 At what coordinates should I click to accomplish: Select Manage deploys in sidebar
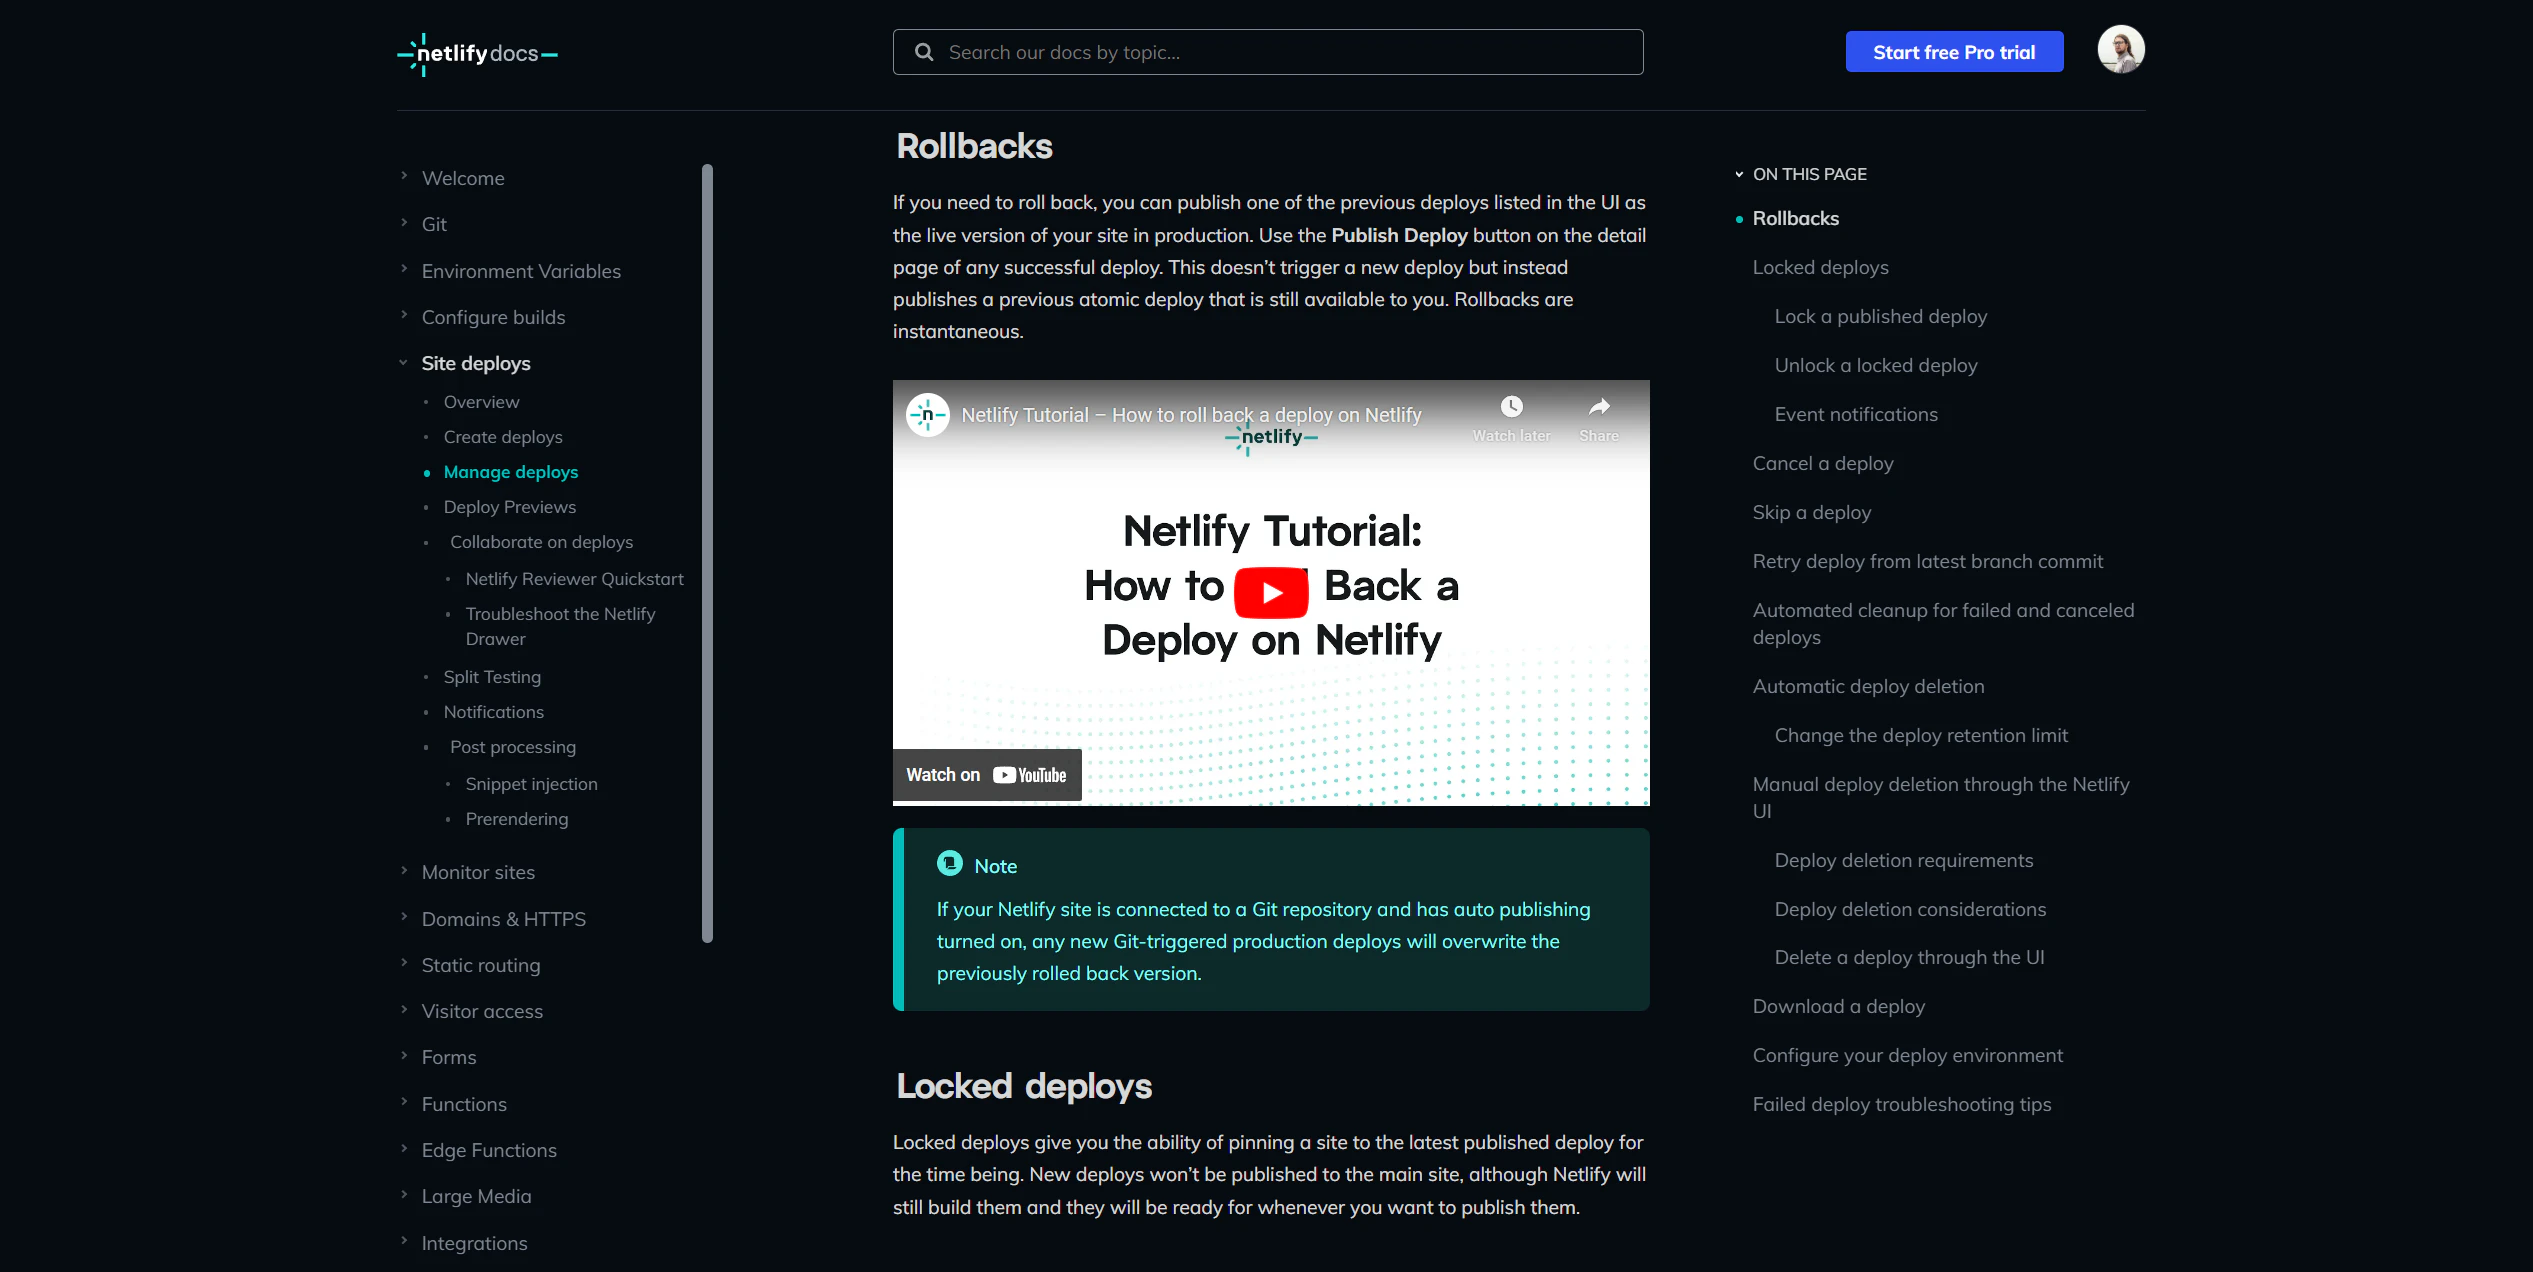pyautogui.click(x=511, y=472)
